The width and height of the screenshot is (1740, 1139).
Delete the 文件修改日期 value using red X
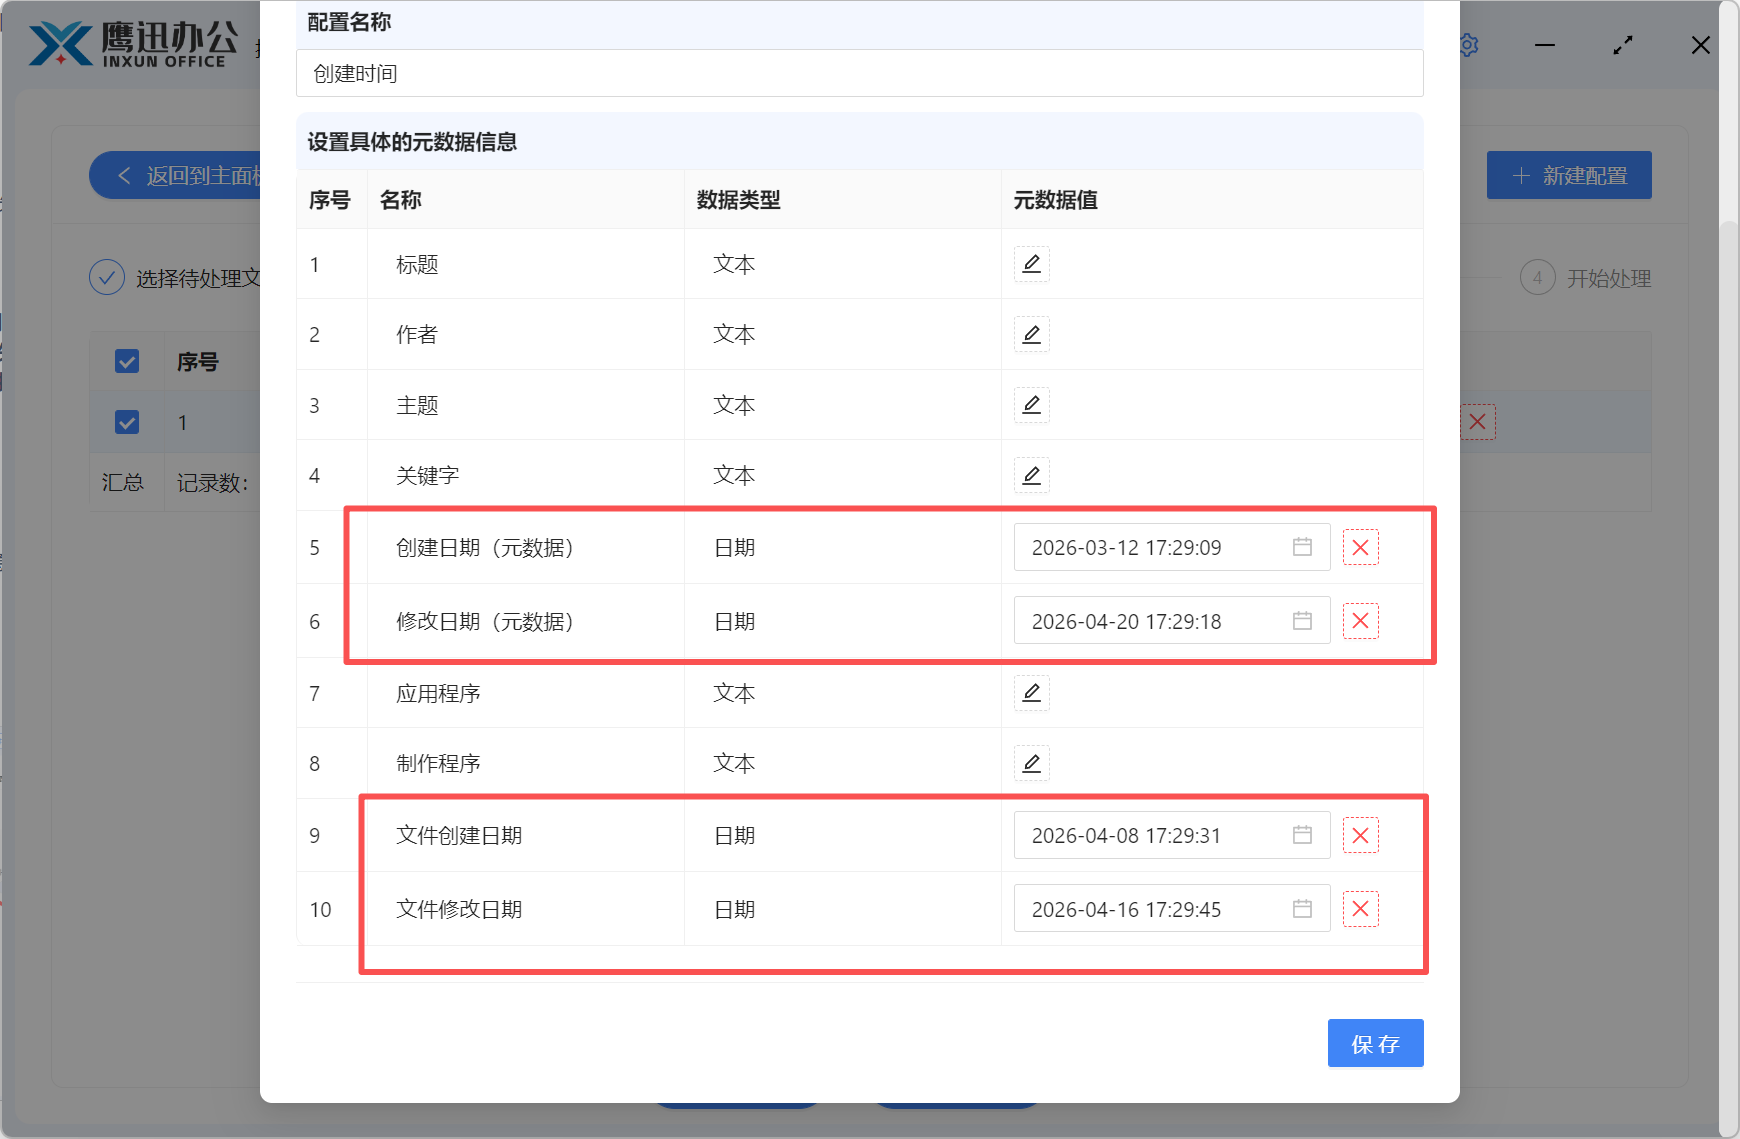click(1360, 908)
